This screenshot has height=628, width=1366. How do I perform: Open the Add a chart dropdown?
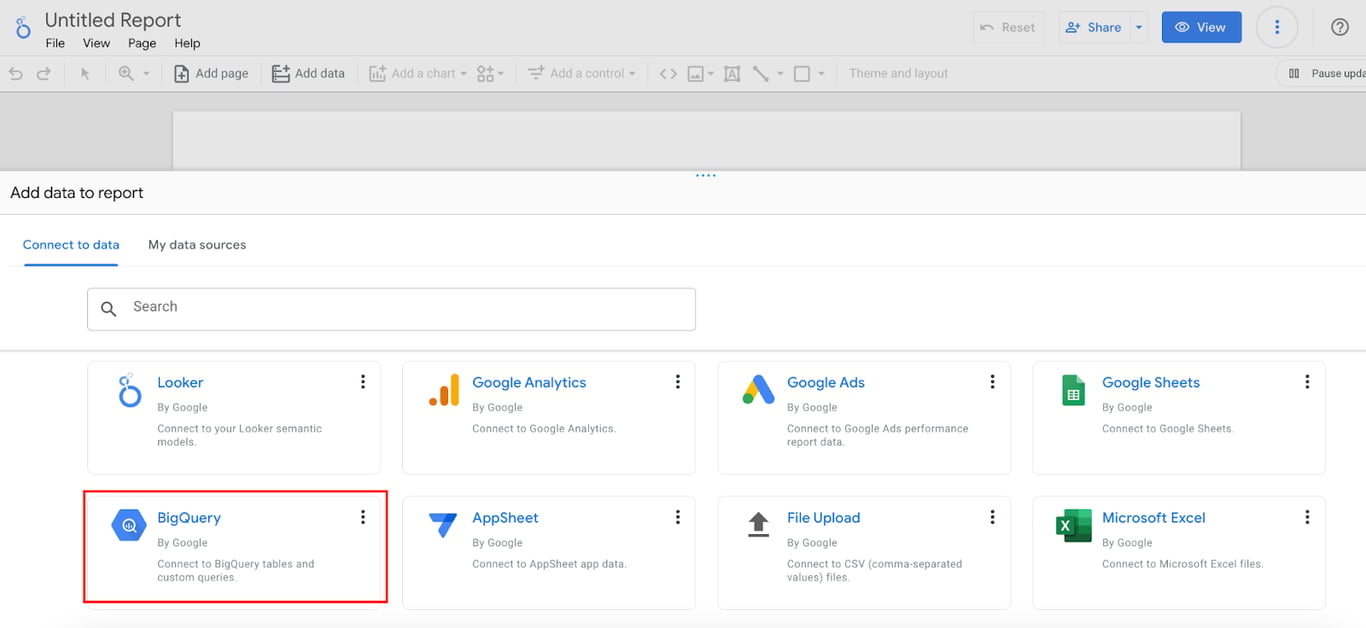tap(418, 73)
